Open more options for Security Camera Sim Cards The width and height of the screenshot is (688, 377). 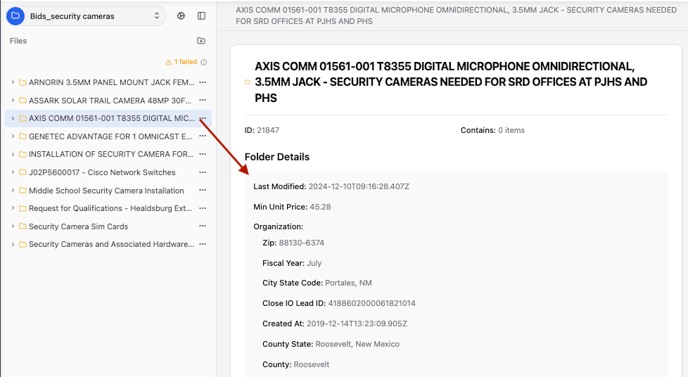pos(202,226)
